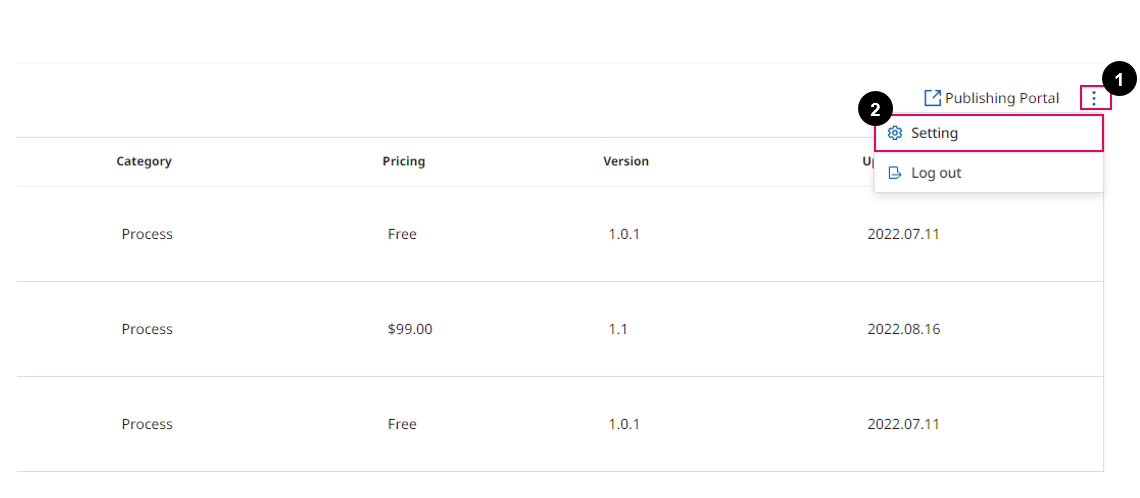
Task: Open the Publishing Portal link
Action: point(1001,98)
